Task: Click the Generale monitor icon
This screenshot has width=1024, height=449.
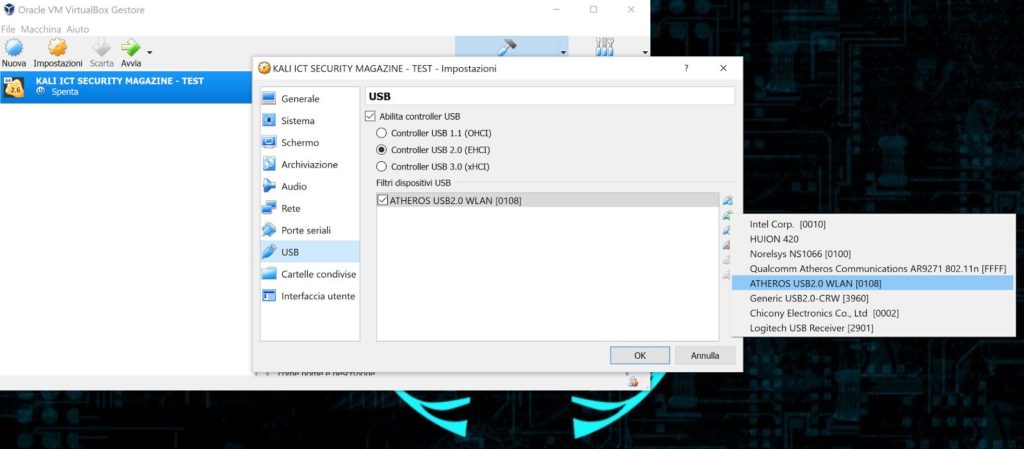Action: pyautogui.click(x=269, y=99)
